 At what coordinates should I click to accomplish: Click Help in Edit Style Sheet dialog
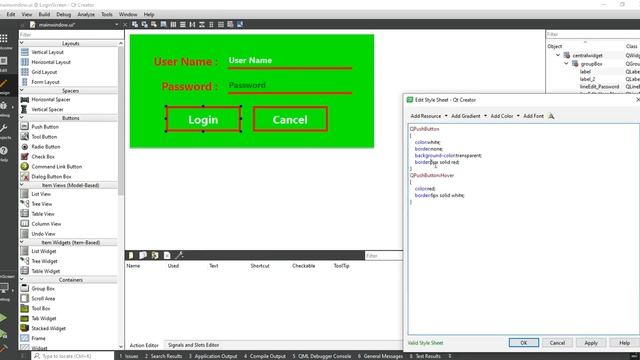[624, 343]
